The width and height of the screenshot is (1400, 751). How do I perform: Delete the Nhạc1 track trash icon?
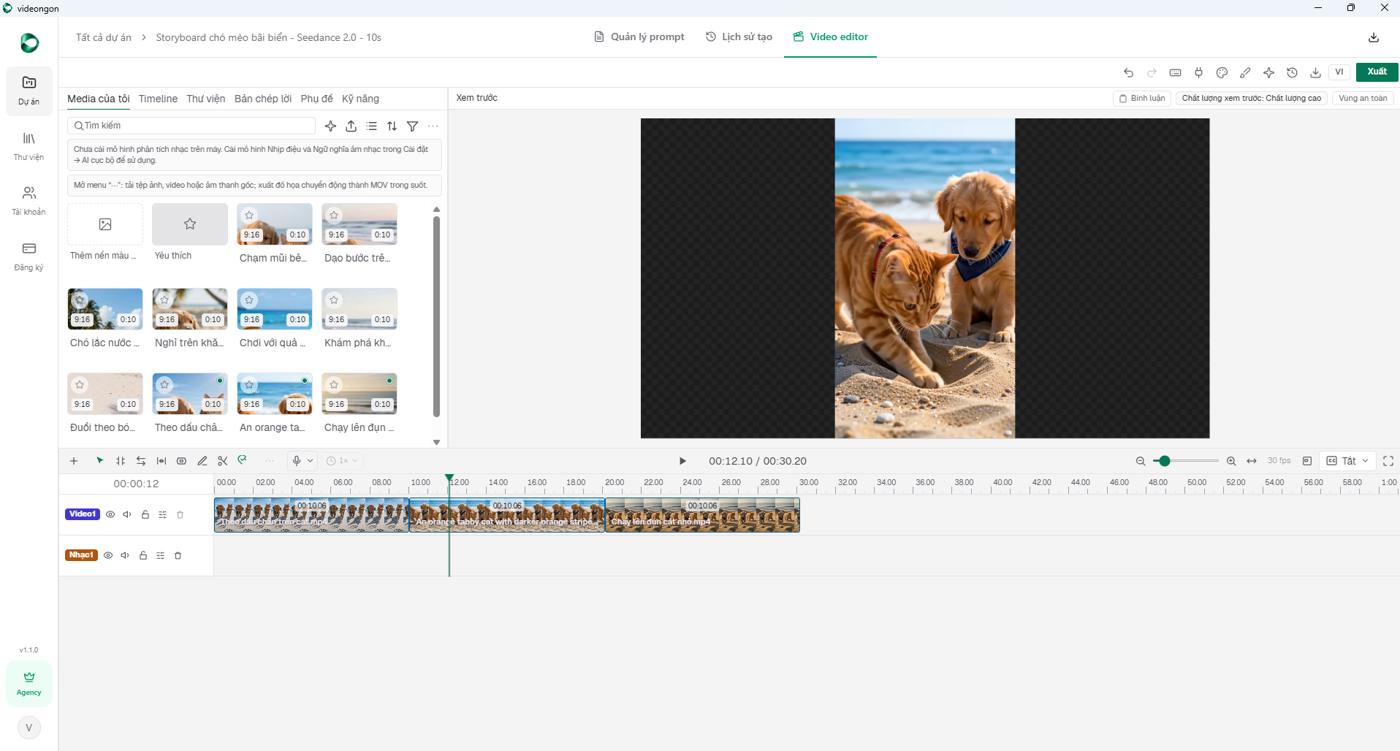178,555
